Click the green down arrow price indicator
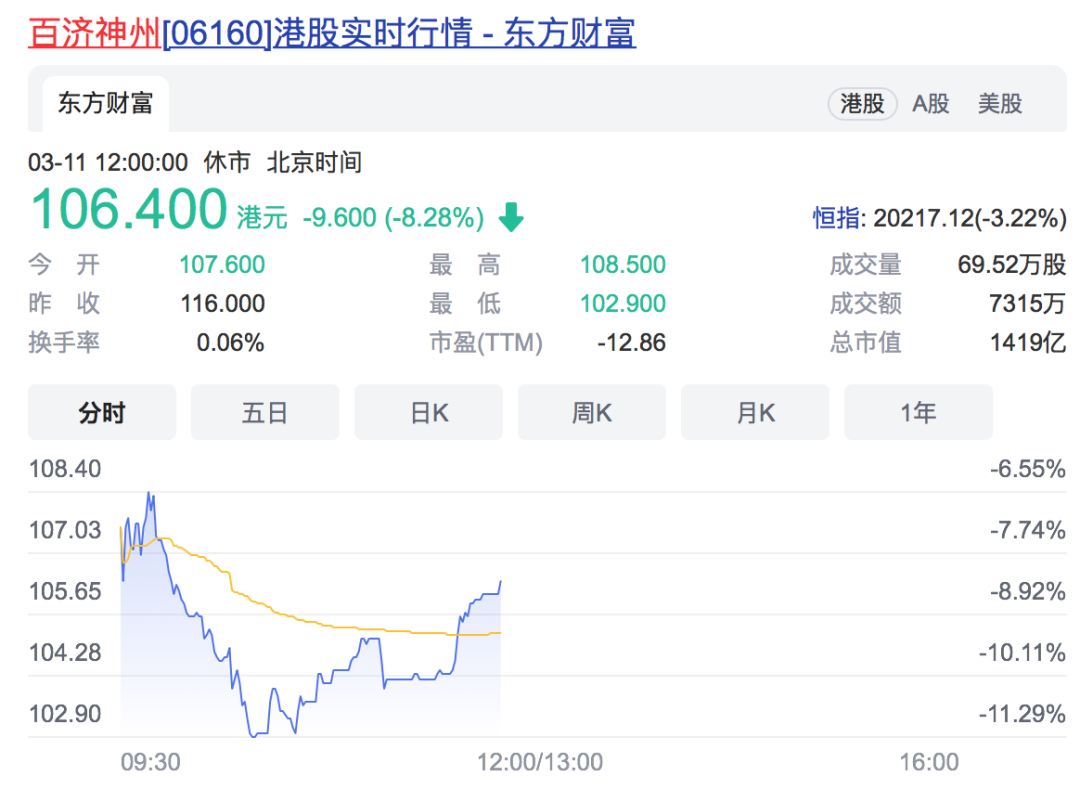 [511, 213]
